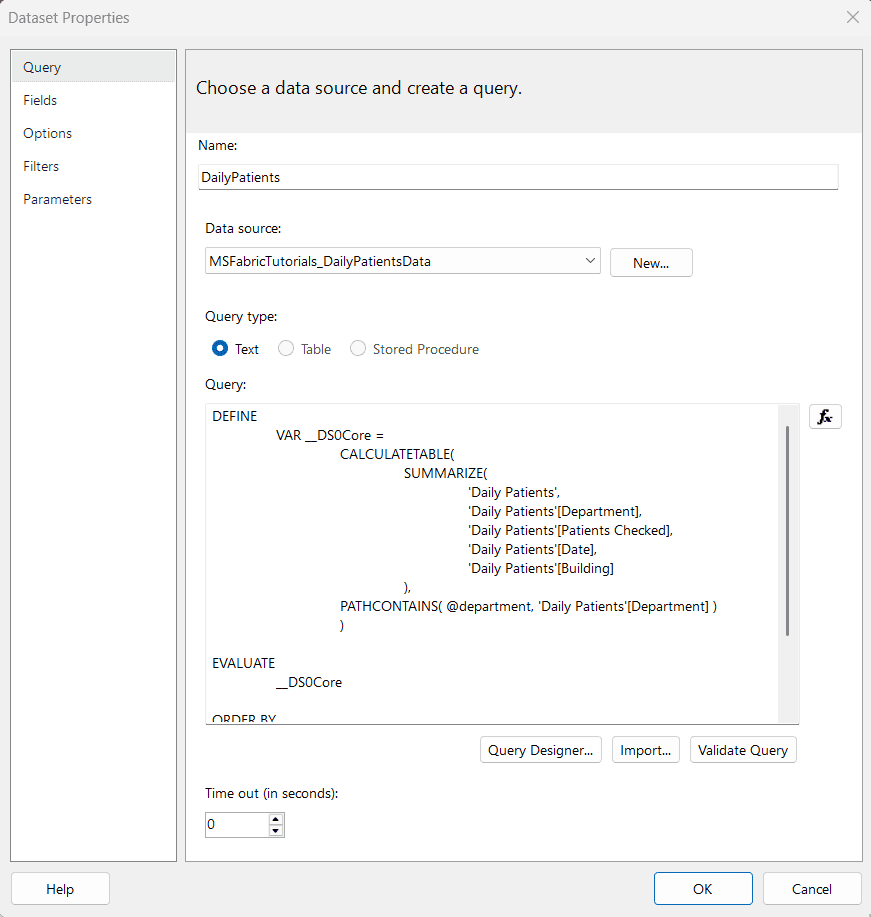The width and height of the screenshot is (871, 917).
Task: Open the expression editor fx button
Action: click(x=825, y=417)
